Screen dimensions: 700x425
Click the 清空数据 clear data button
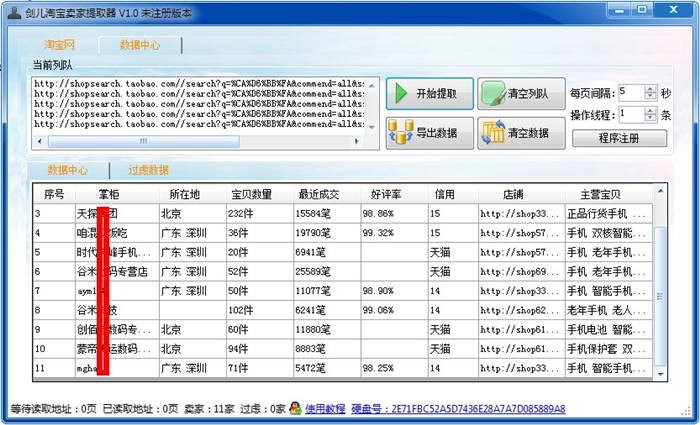click(521, 133)
